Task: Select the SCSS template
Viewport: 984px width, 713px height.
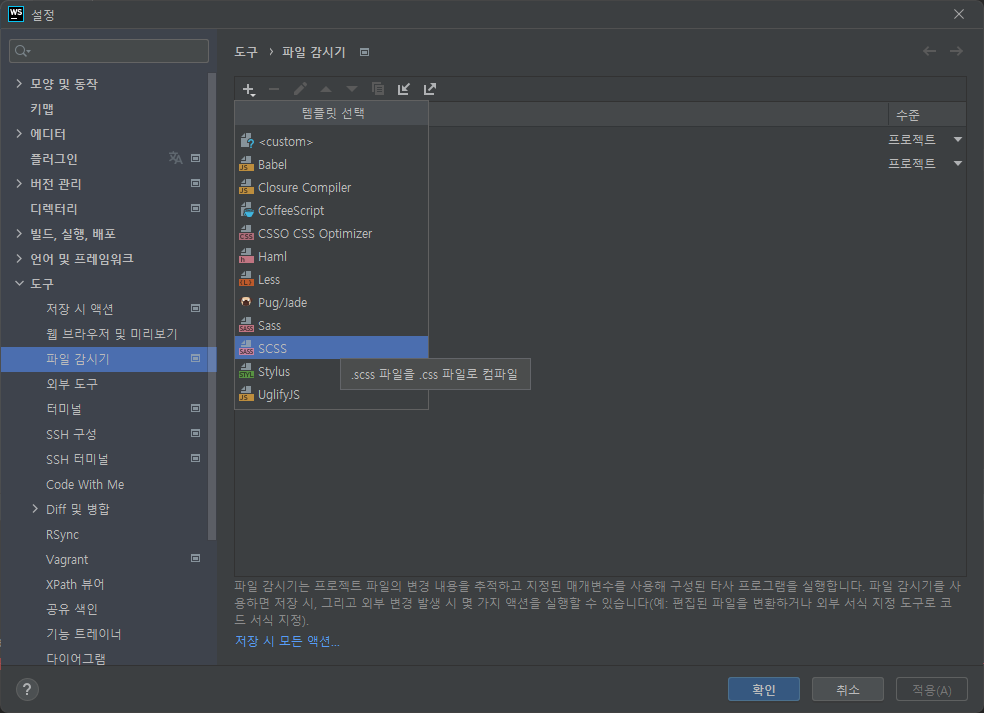Action: (331, 348)
